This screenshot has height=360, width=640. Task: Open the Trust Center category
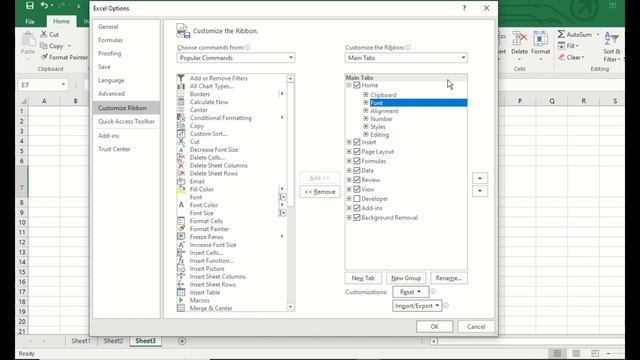tap(114, 149)
